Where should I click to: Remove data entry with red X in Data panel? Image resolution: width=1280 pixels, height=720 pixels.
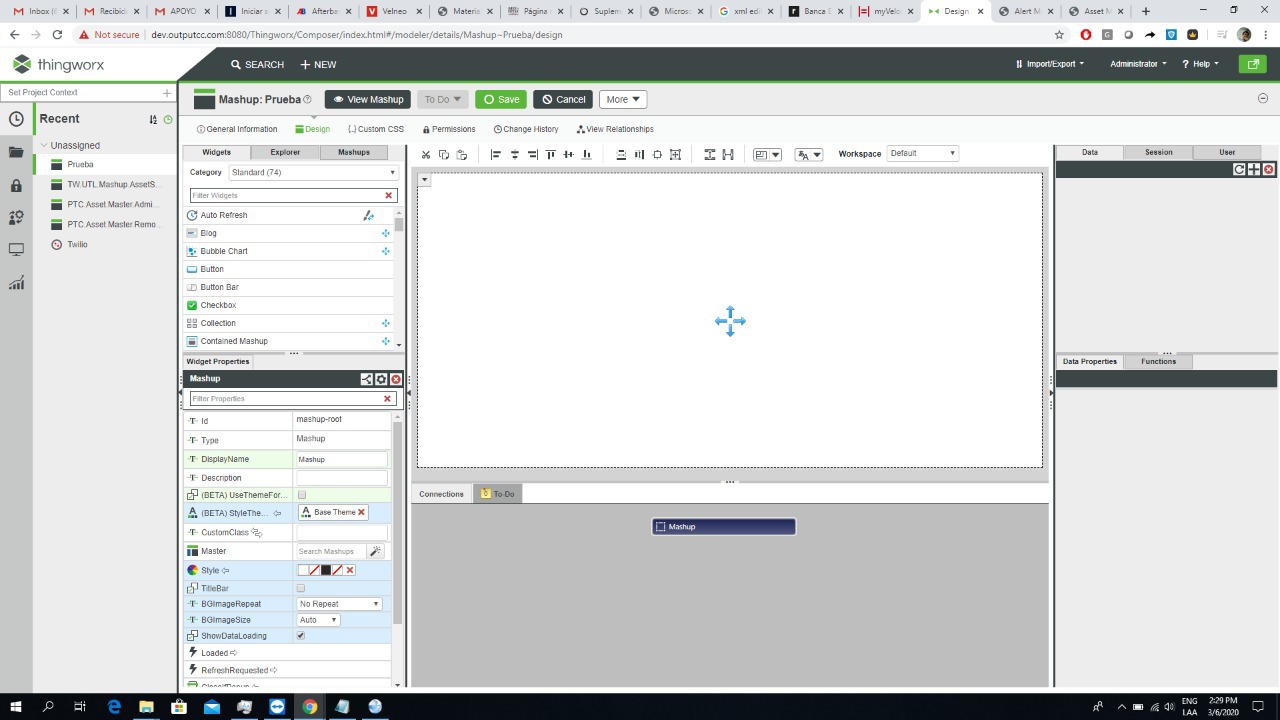[x=1269, y=169]
